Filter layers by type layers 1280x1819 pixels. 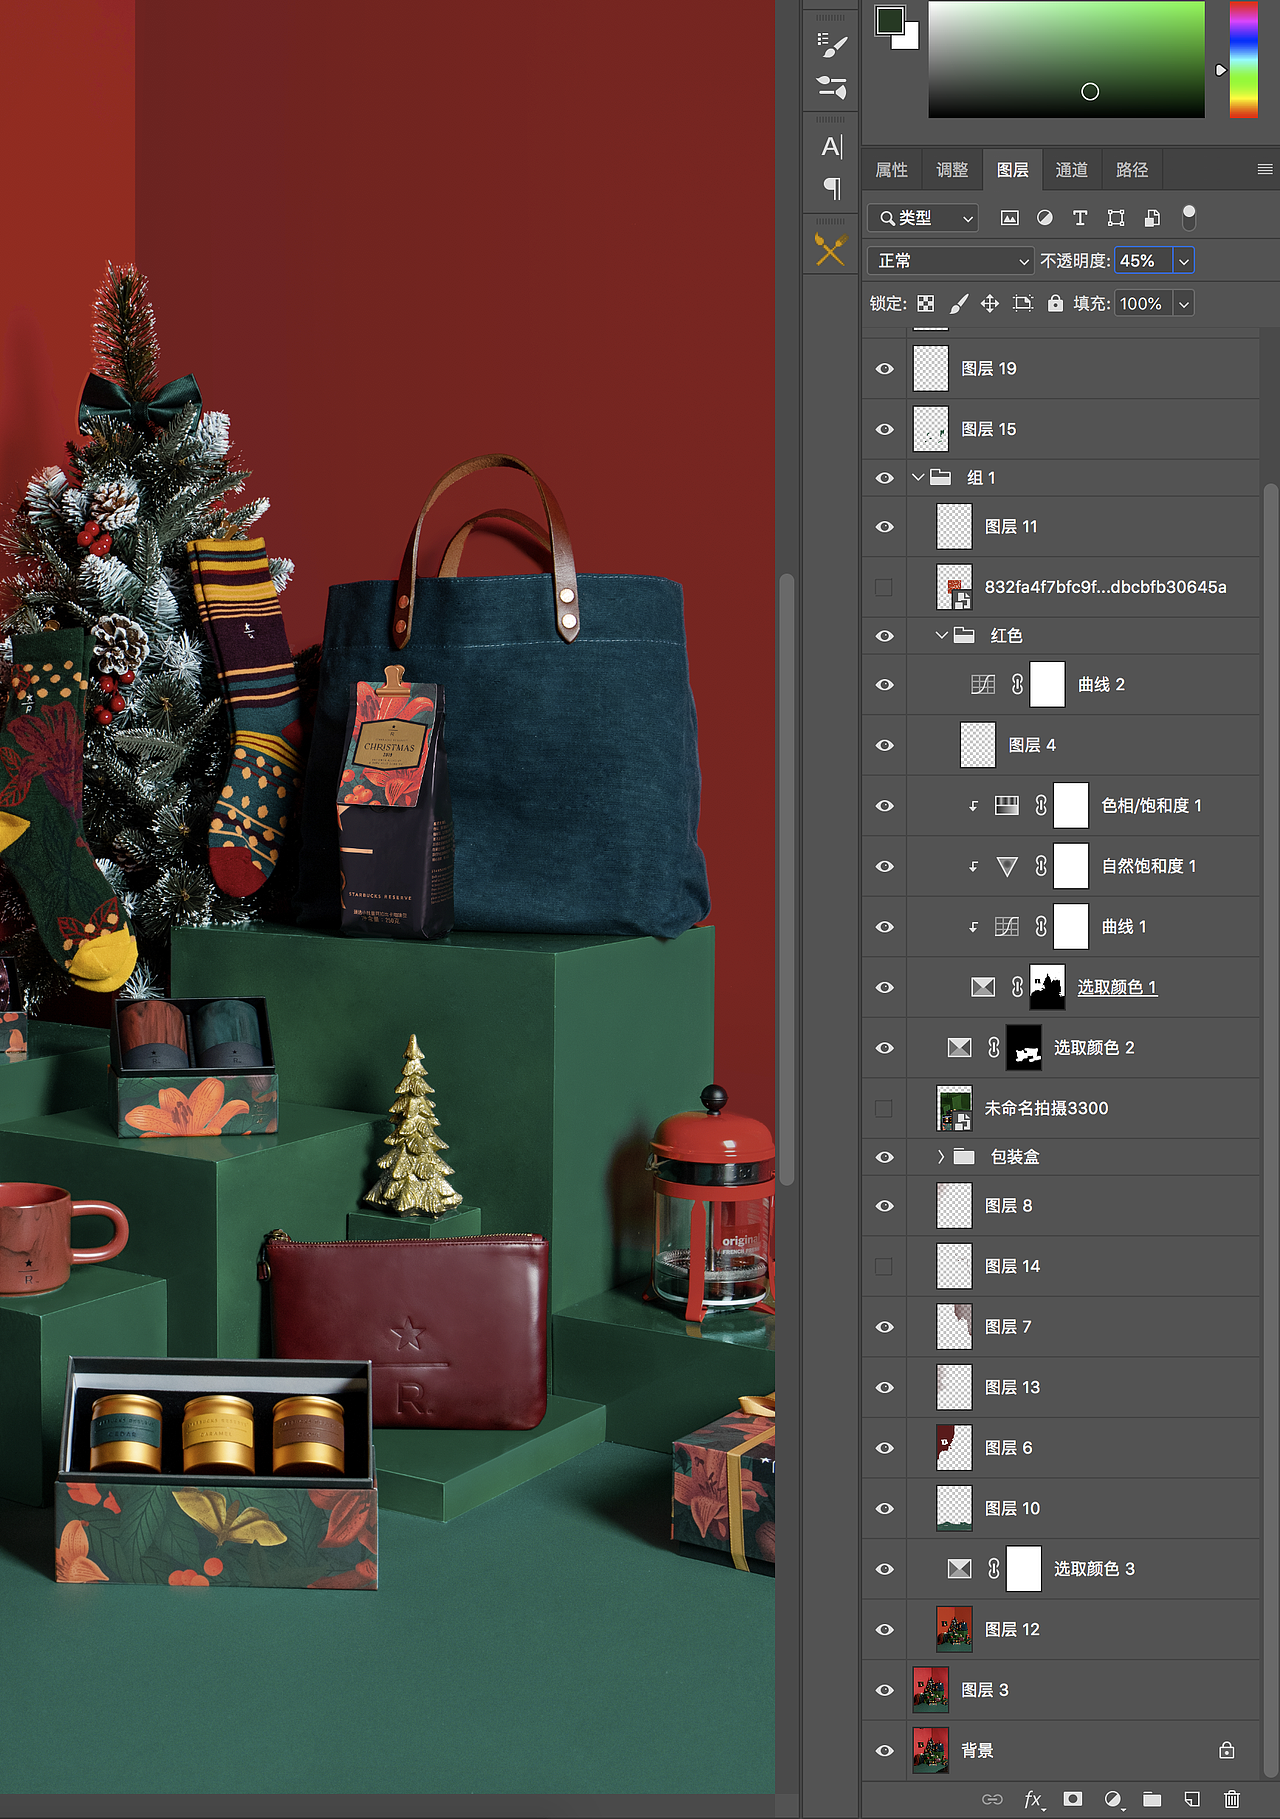1080,218
